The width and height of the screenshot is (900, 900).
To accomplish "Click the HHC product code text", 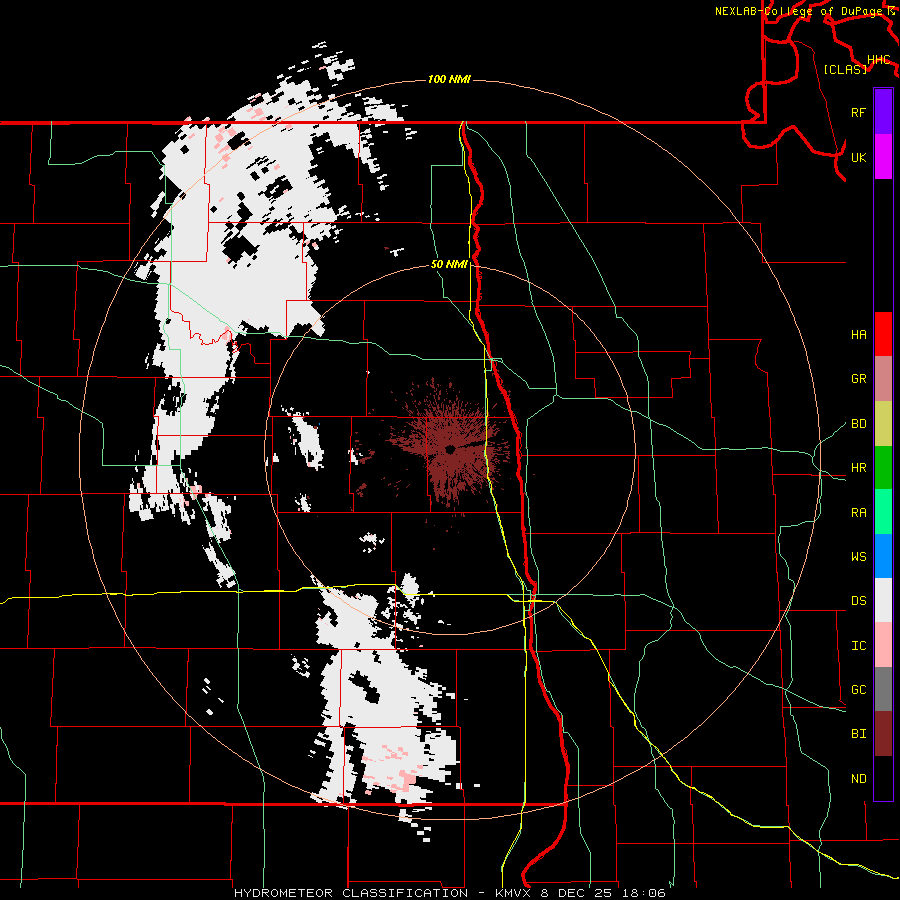I will 878,60.
